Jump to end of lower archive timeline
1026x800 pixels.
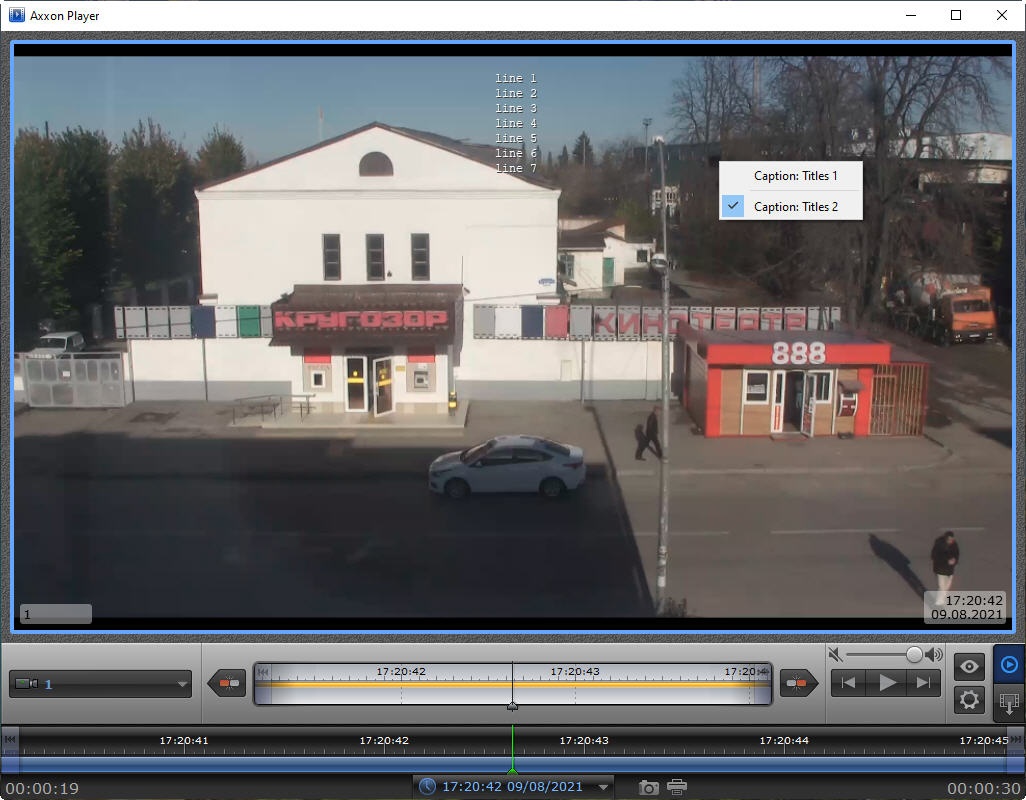coord(1016,739)
